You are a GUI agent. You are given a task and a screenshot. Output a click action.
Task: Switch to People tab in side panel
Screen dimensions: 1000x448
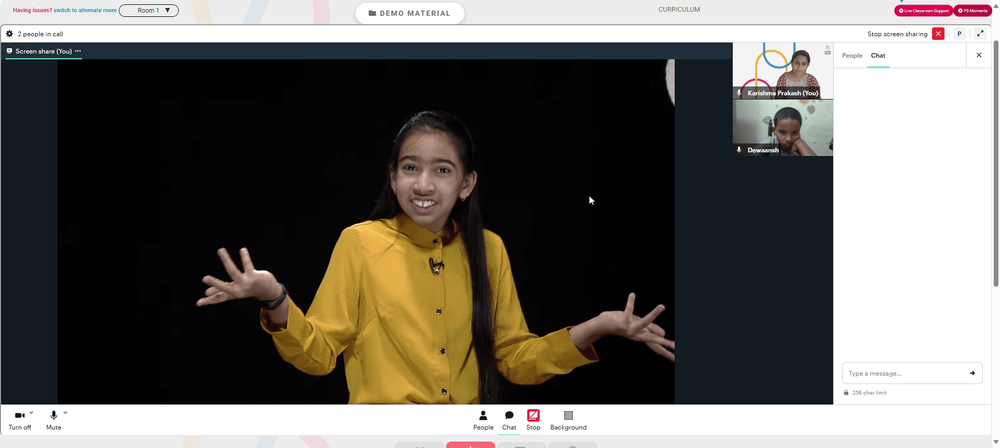point(852,56)
